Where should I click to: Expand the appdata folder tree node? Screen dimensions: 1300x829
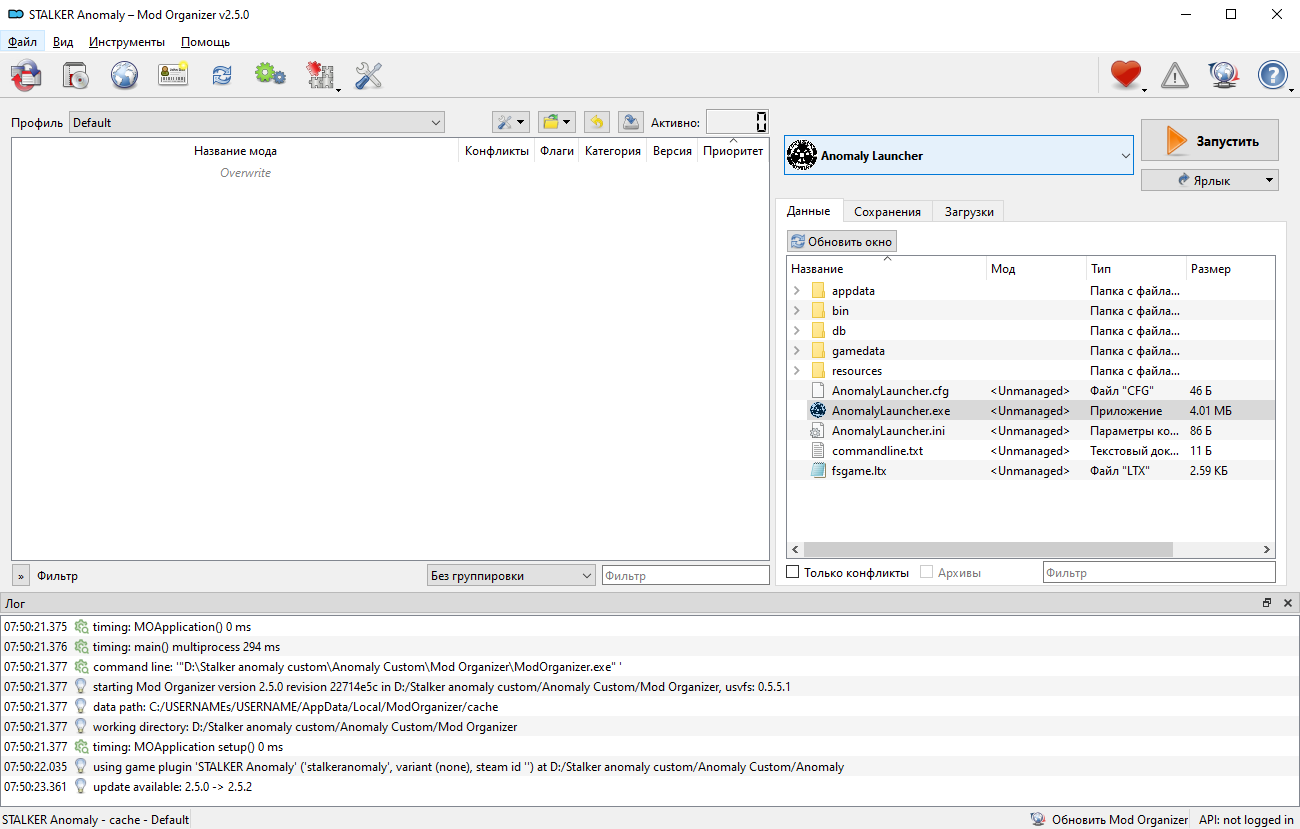coord(797,291)
